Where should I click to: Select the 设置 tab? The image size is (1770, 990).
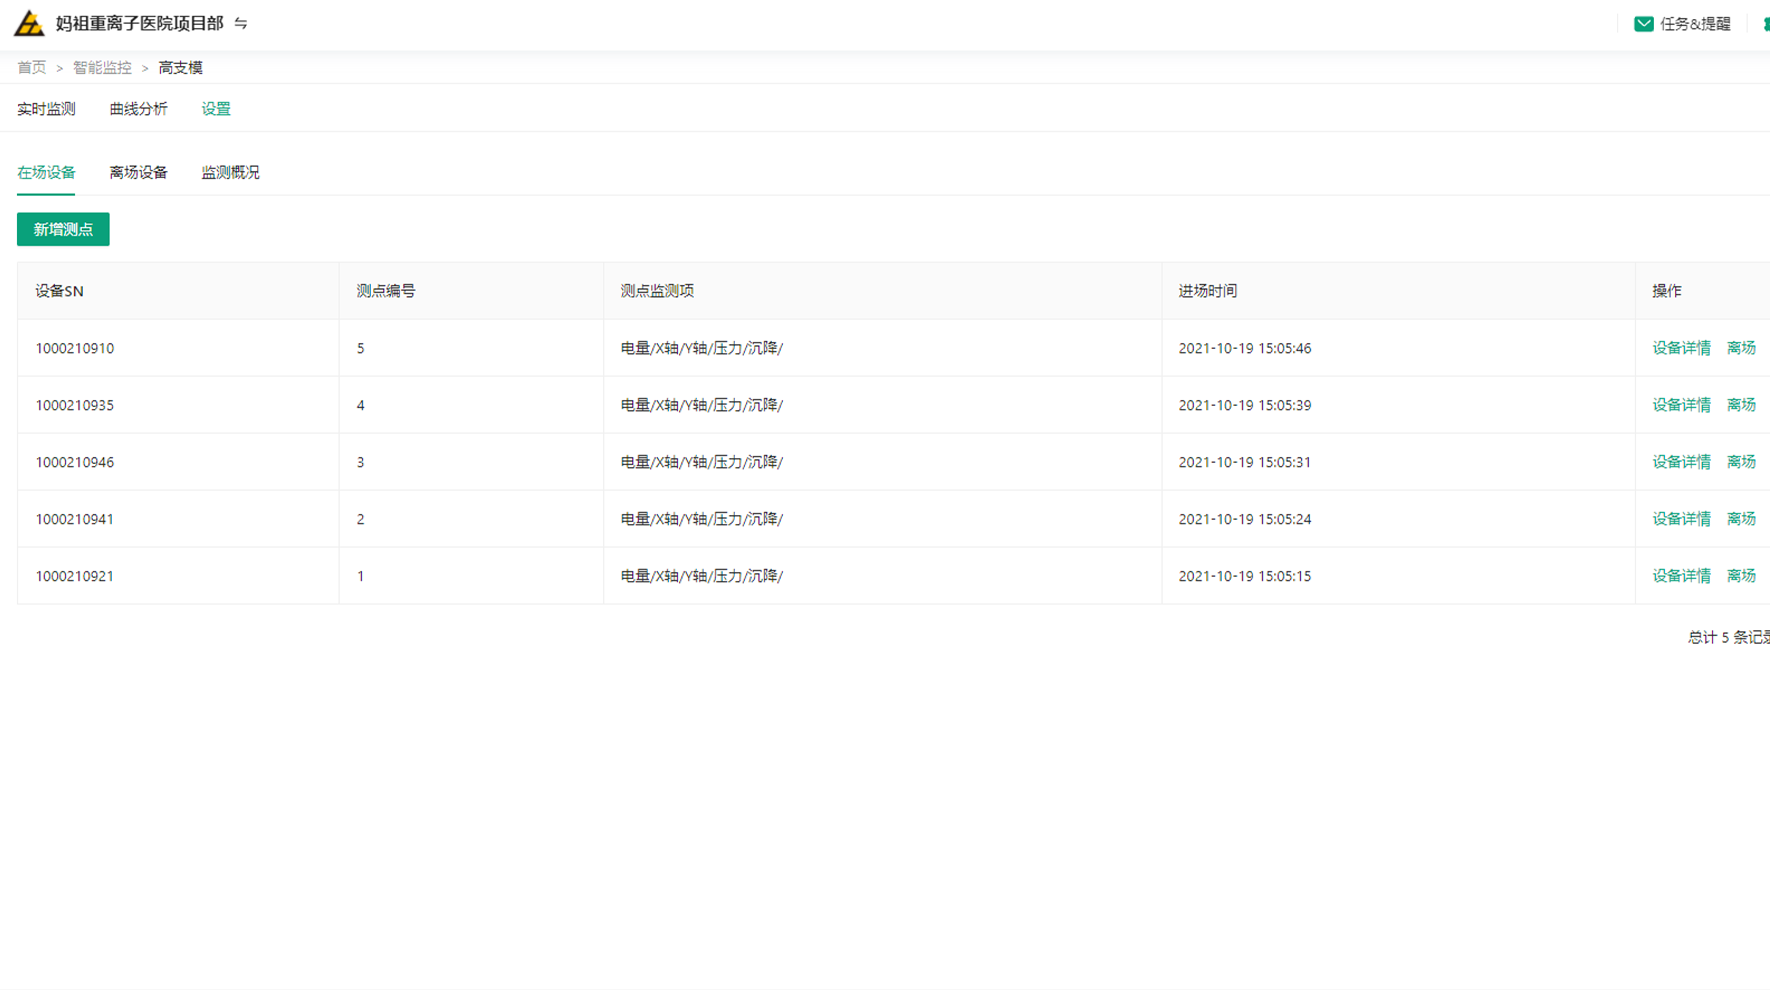click(216, 109)
